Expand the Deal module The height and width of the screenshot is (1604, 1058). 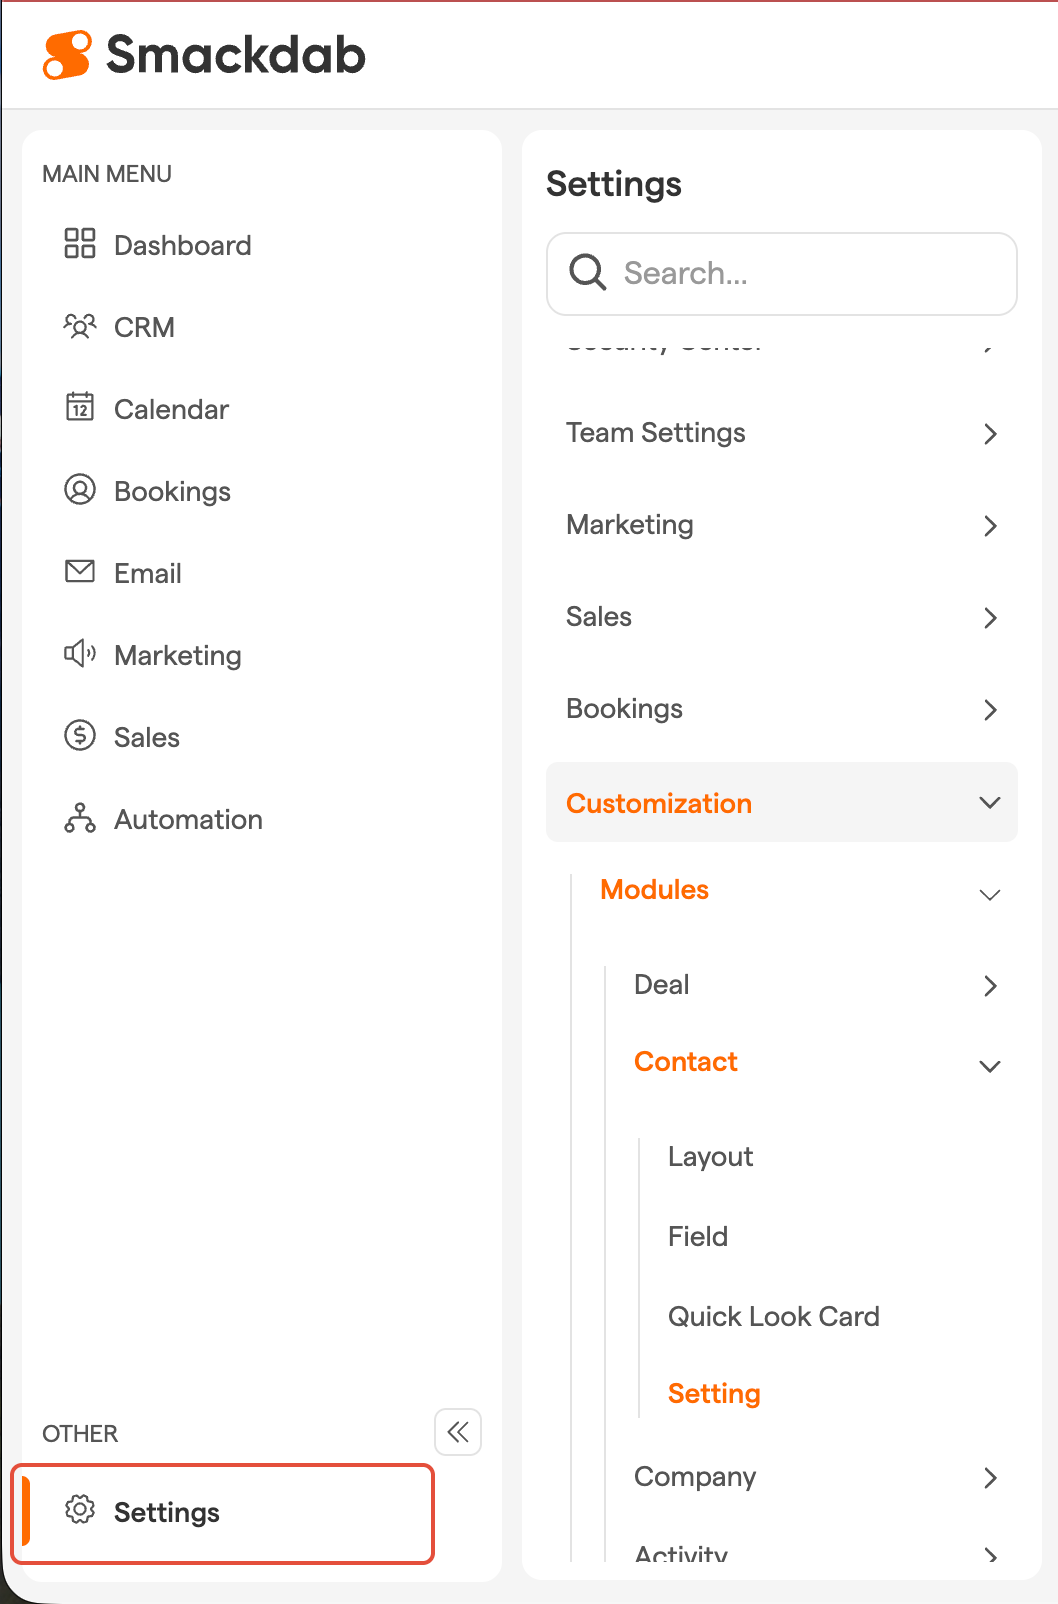click(x=990, y=986)
